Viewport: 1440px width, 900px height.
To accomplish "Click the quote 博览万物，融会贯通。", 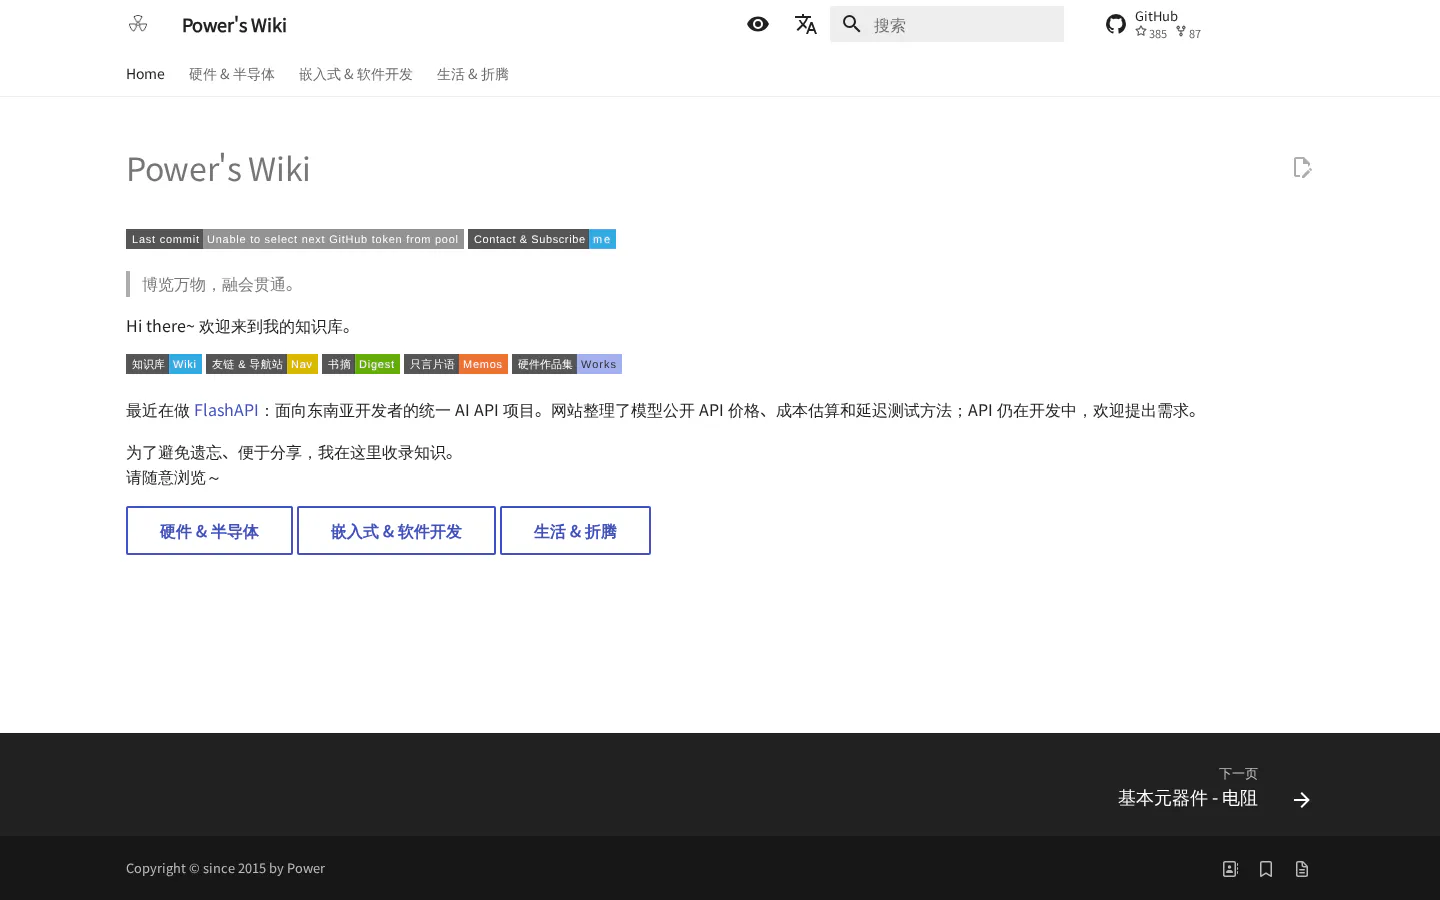I will 222,284.
